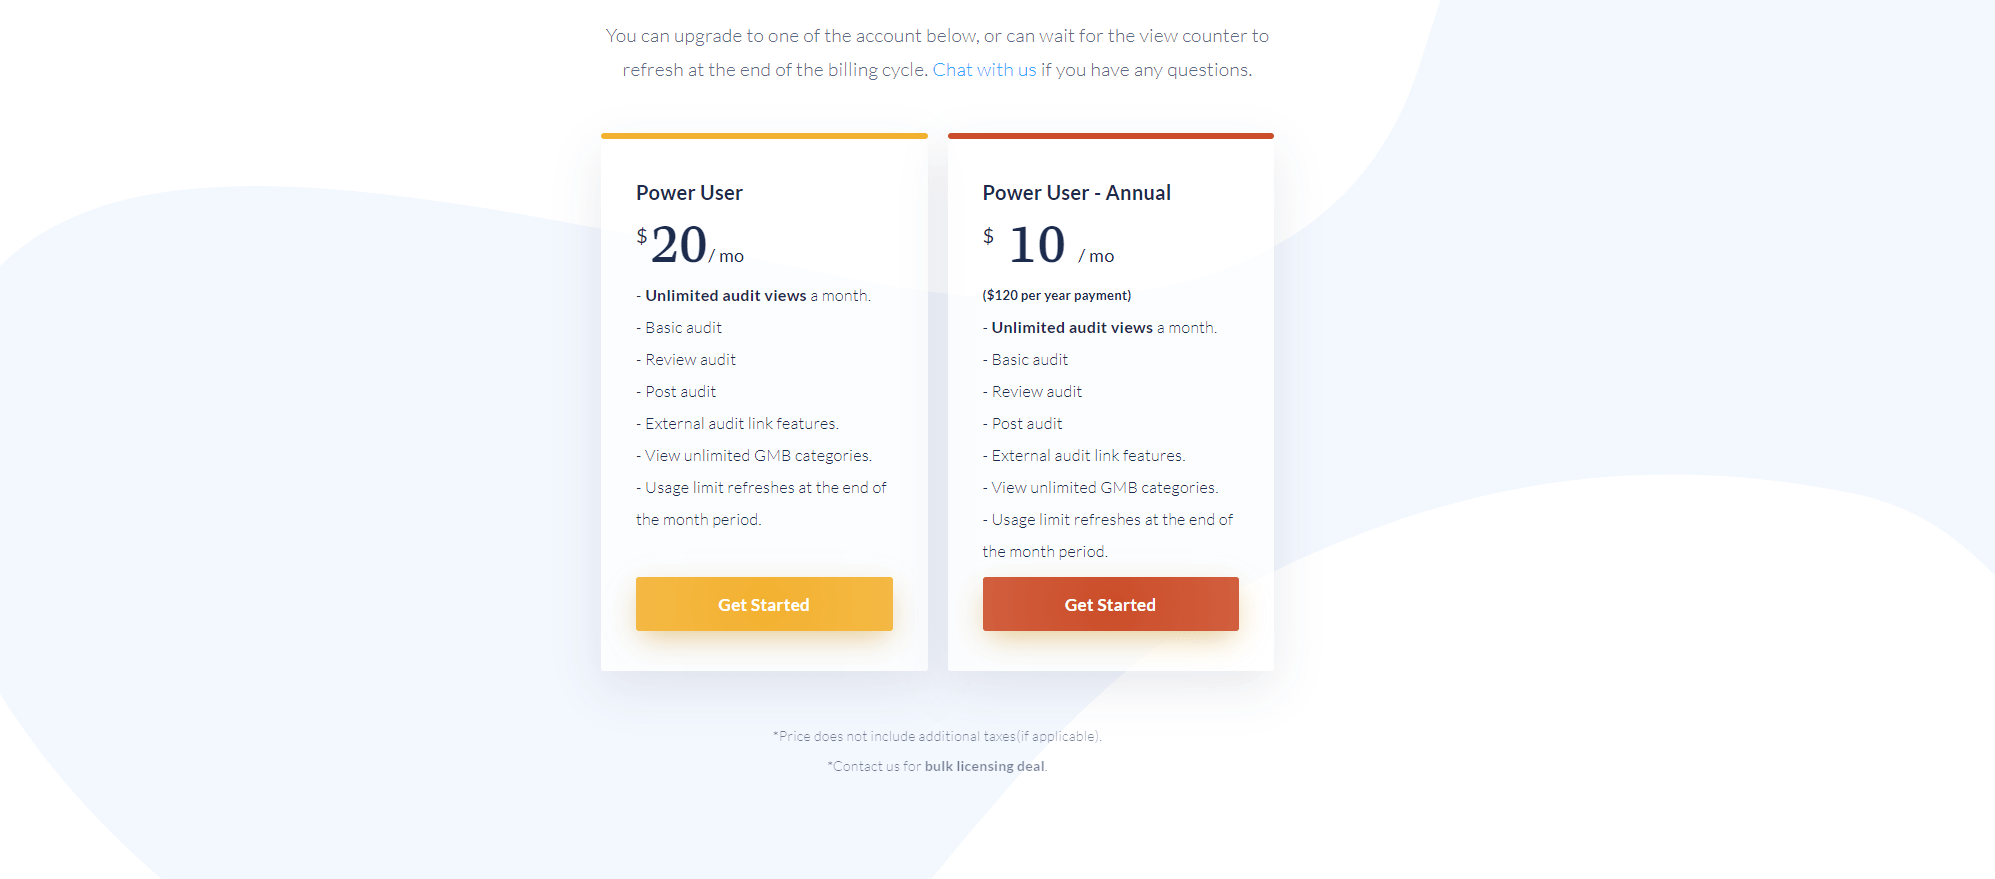
Task: Click "Post audit" in the monthly Power User plan
Action: coord(680,392)
